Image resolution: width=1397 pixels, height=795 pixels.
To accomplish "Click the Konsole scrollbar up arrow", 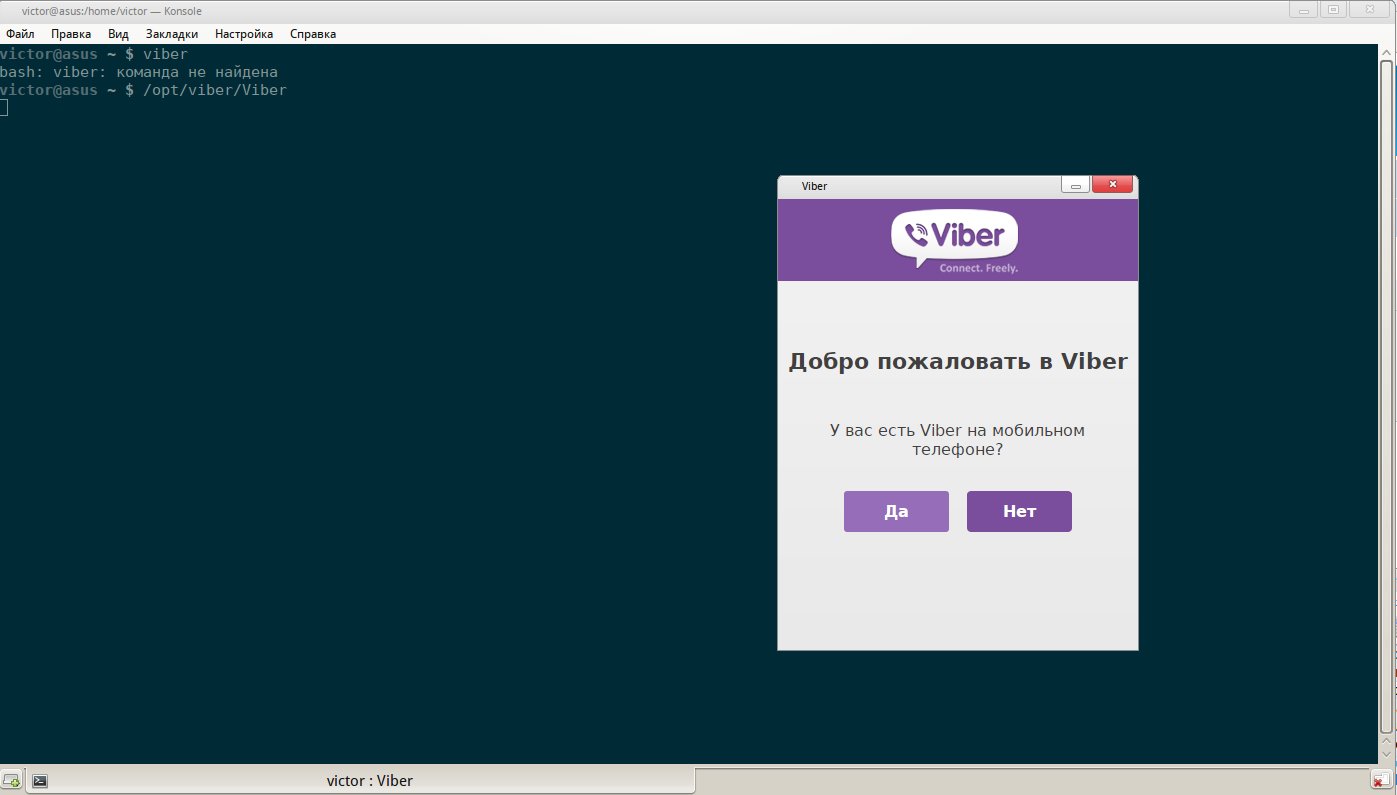I will click(1387, 51).
